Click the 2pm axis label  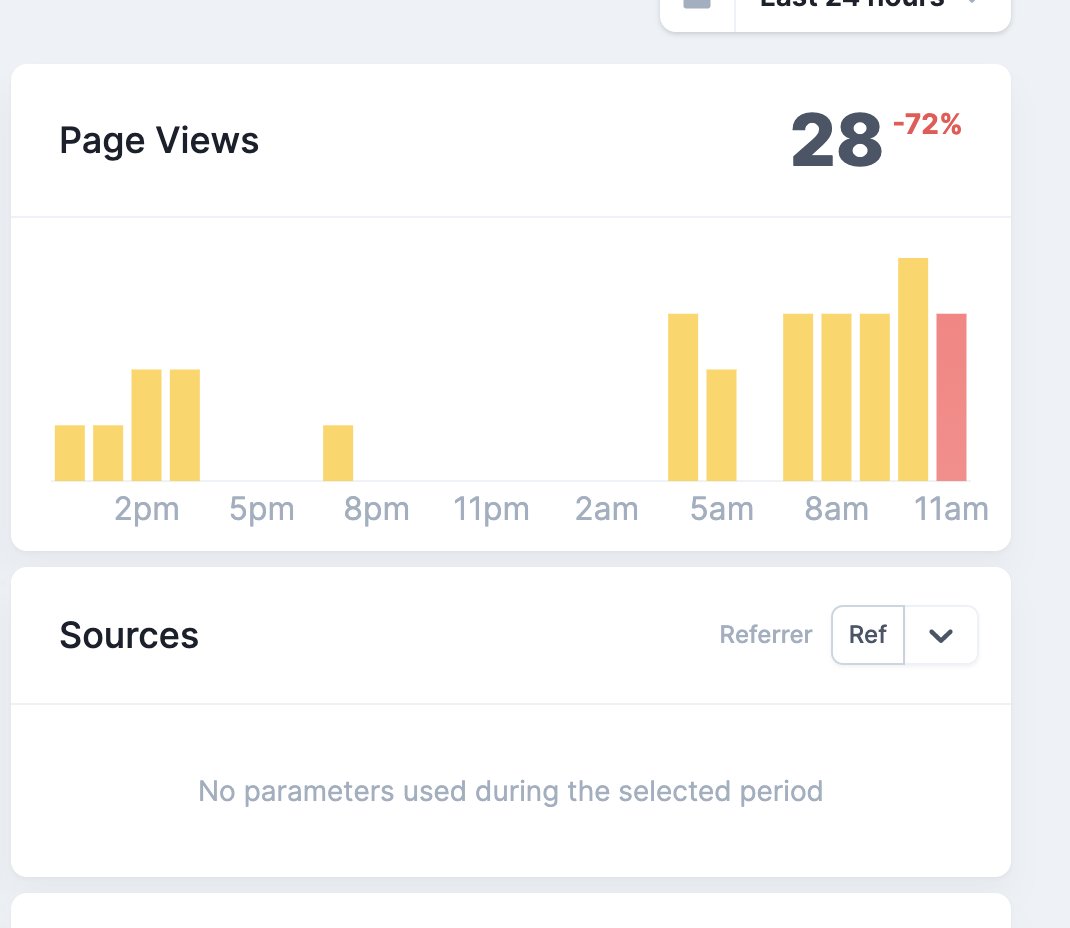[147, 509]
